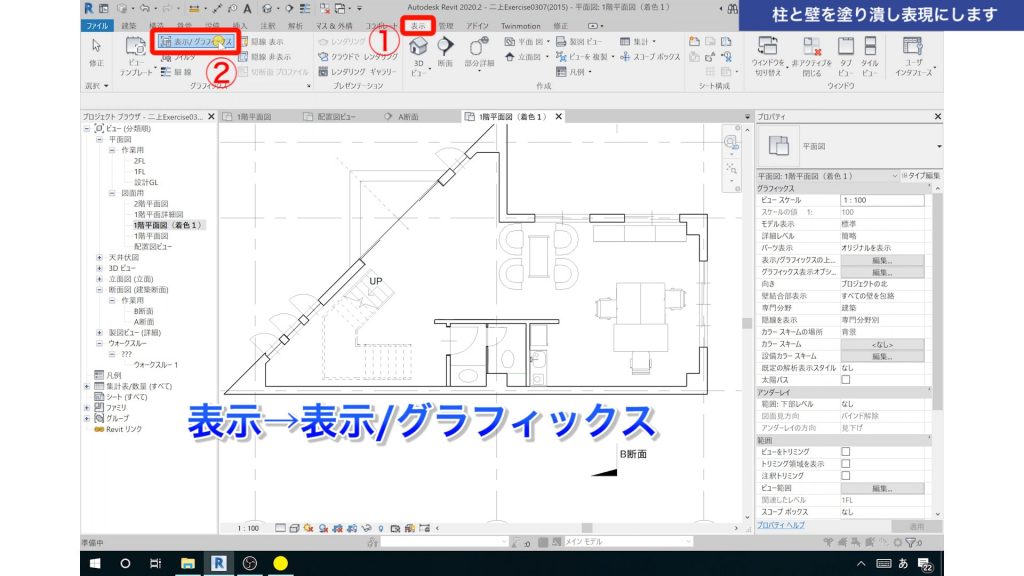Screen dimensions: 1024x576
Task: Check the 注釈トリミング option
Action: click(x=846, y=475)
